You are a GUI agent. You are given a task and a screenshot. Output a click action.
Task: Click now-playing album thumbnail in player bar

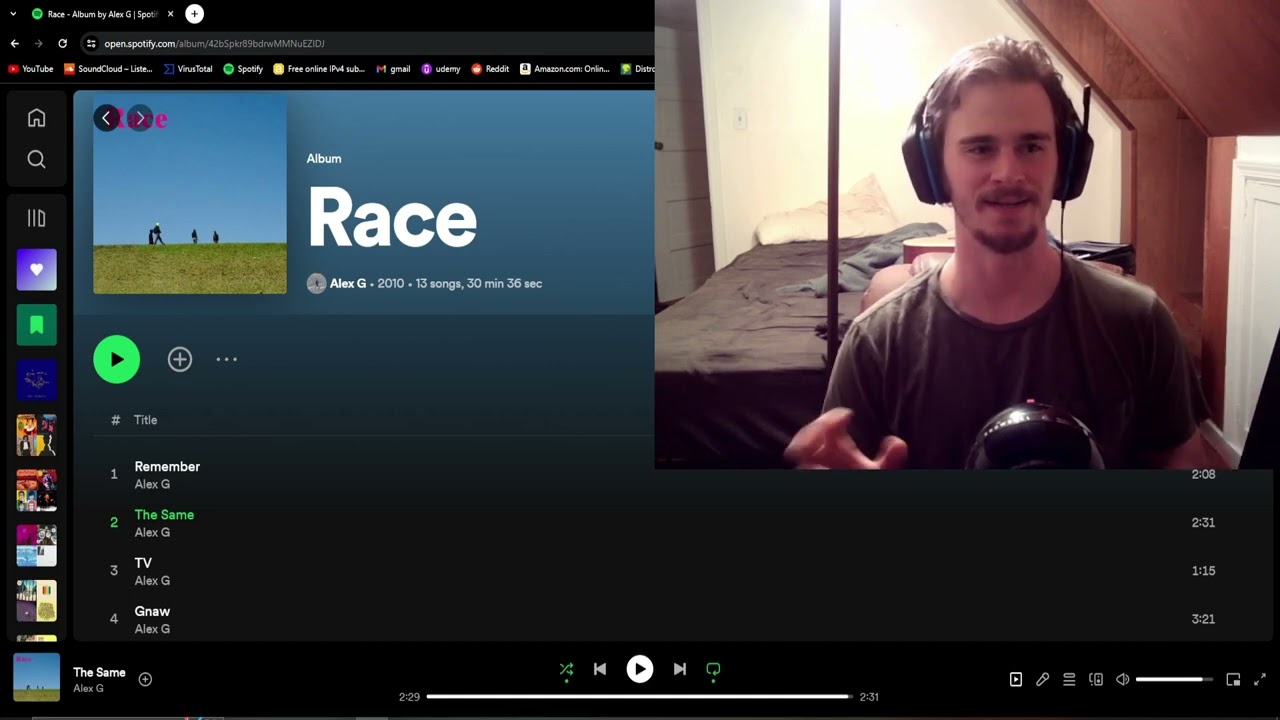coord(36,677)
